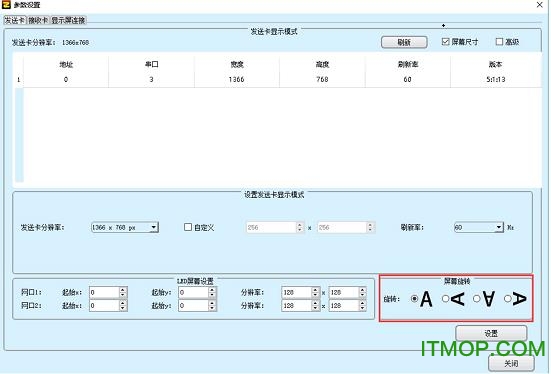Increase the 网口2 起始x value
The image size is (551, 374).
pyautogui.click(x=123, y=303)
